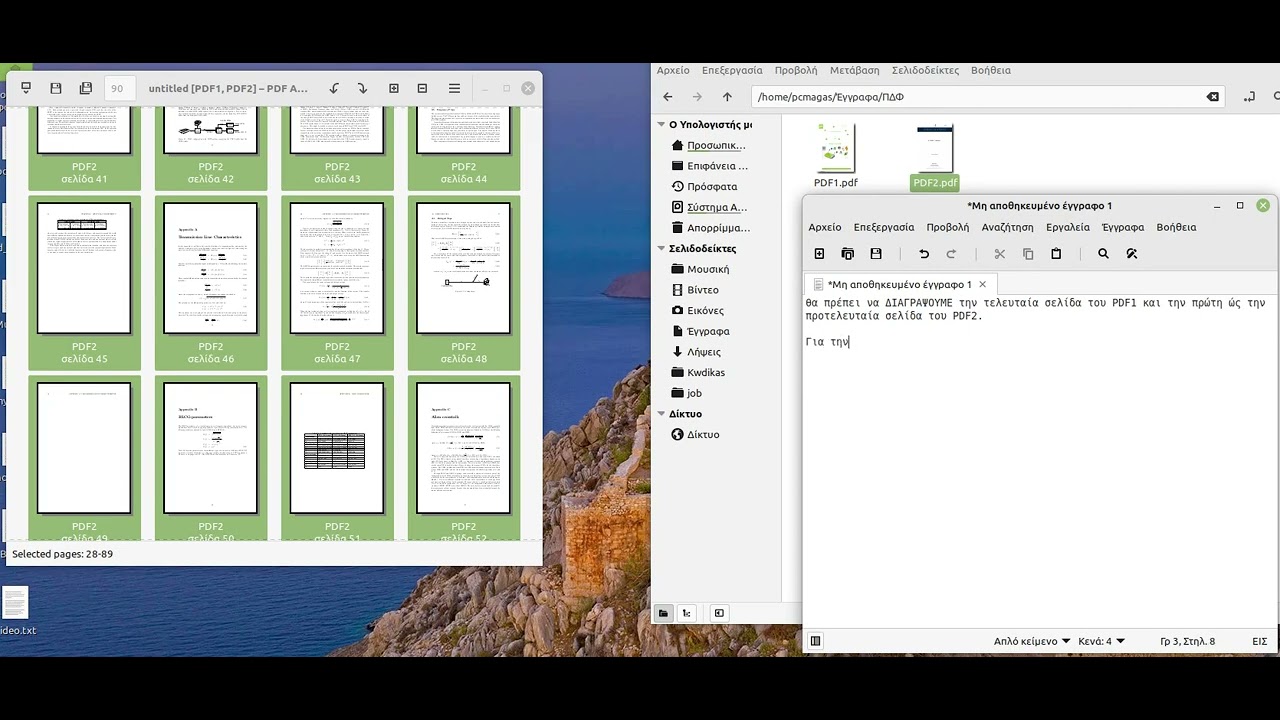Undo last action in text editor
Screen dimensions: 1280x720
pyautogui.click(x=924, y=254)
